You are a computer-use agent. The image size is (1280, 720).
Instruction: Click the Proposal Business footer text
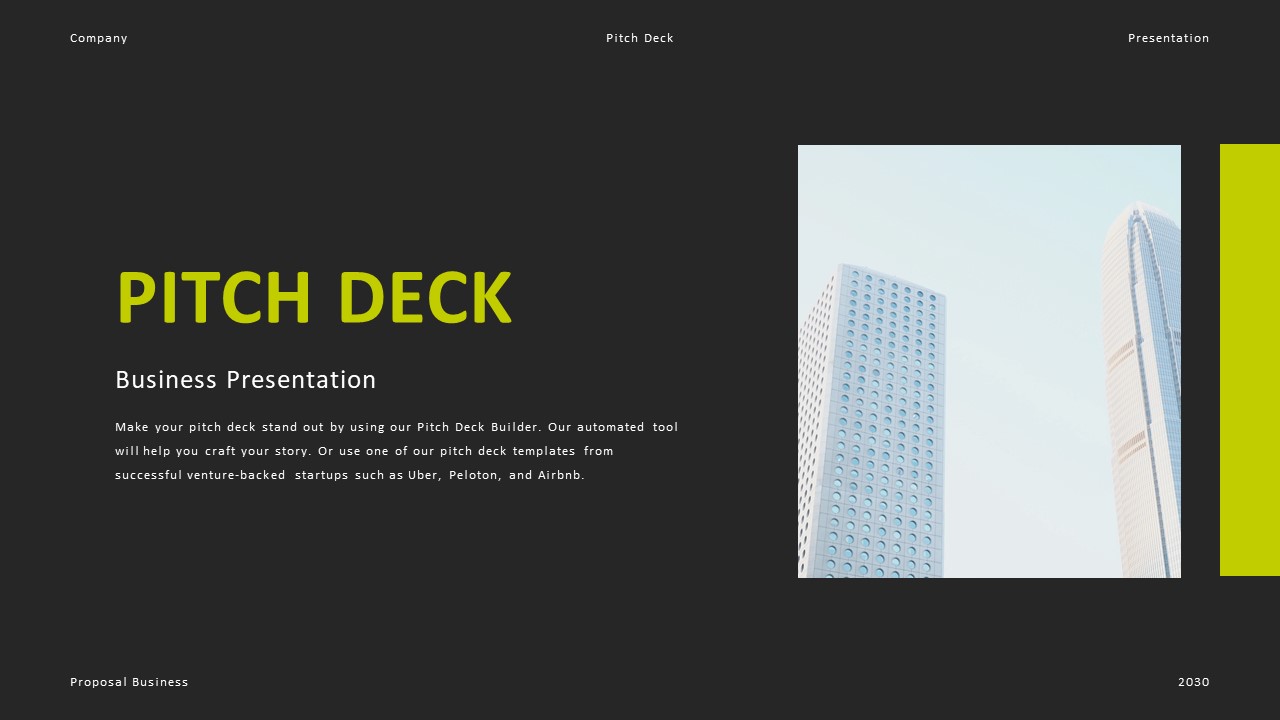click(x=128, y=682)
